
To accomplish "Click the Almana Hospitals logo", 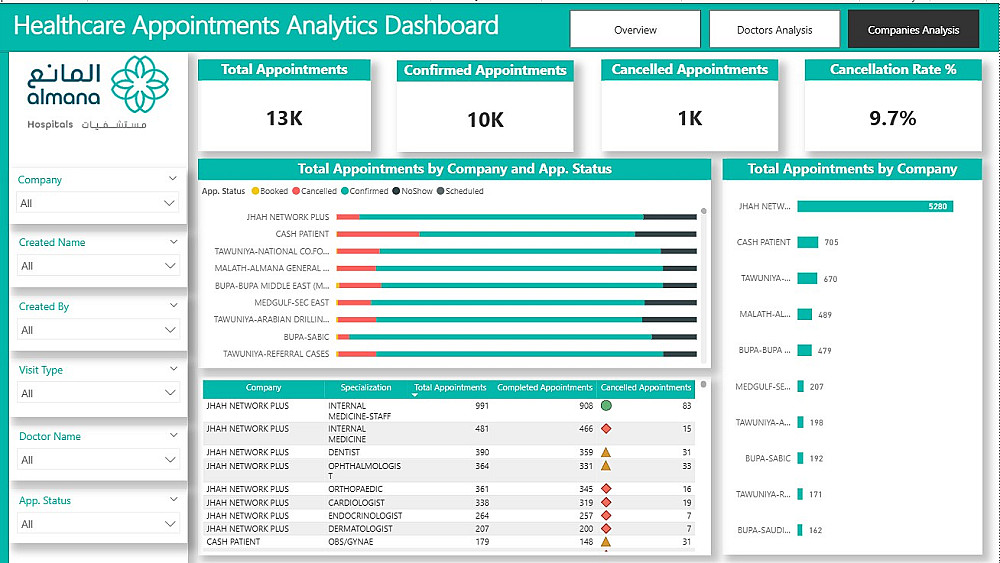I will click(97, 92).
